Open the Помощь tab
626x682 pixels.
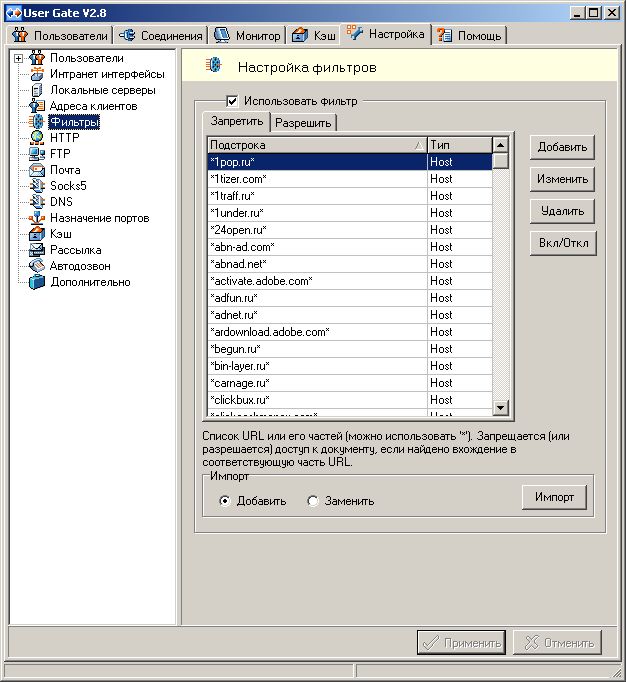pos(469,35)
